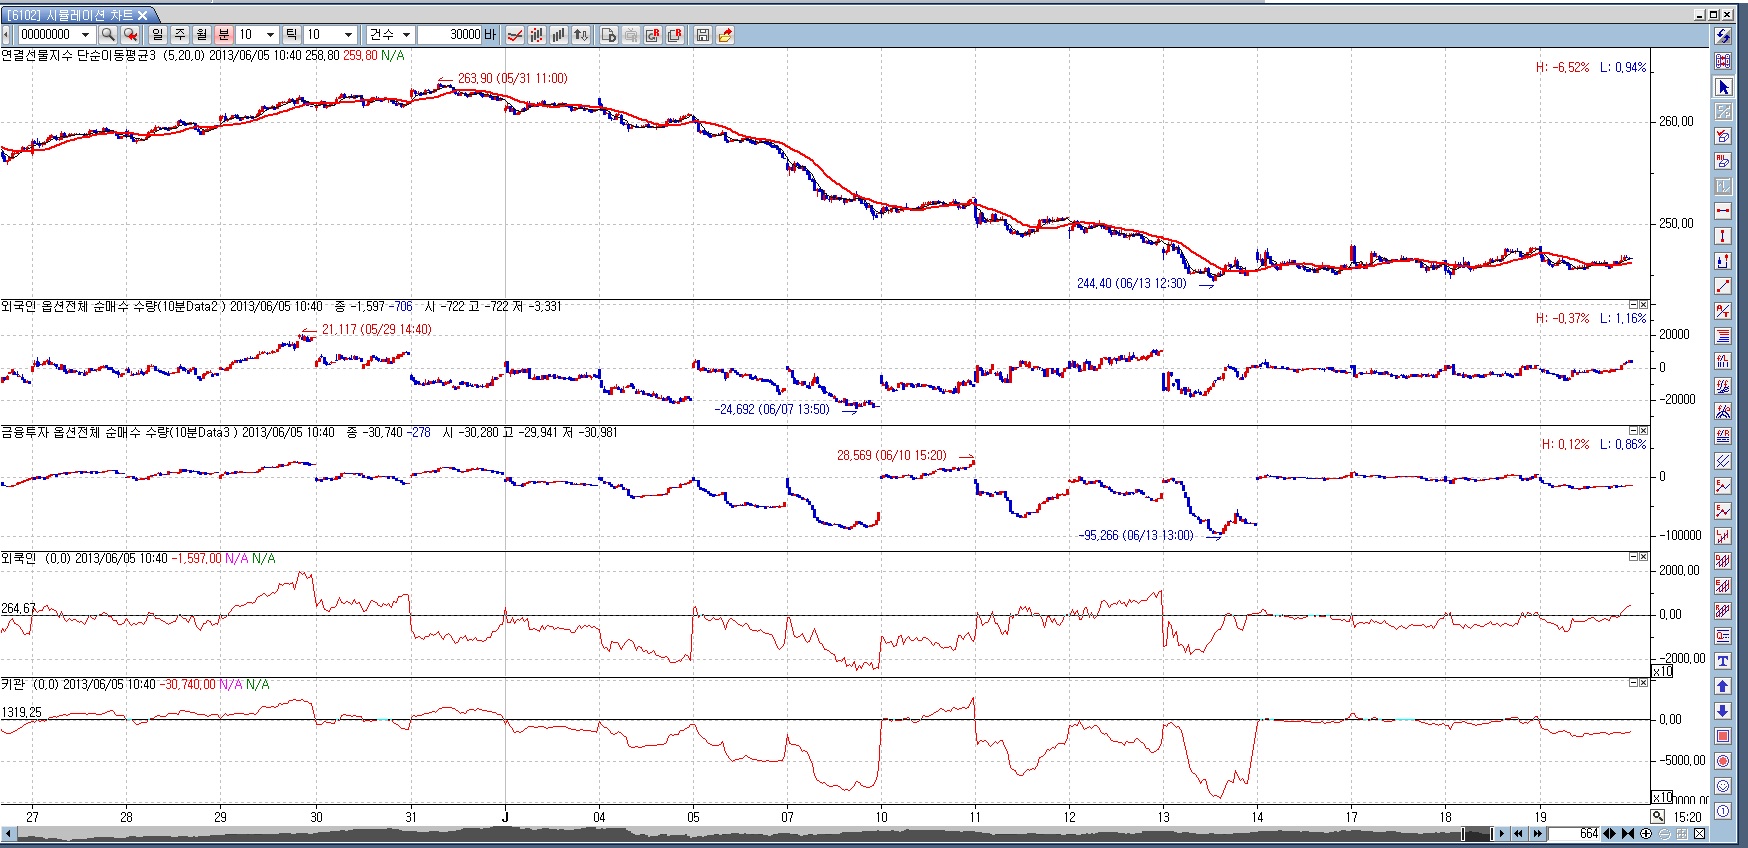Image resolution: width=1748 pixels, height=848 pixels.
Task: Click the red-arrow magnifier lookup icon
Action: coord(130,35)
